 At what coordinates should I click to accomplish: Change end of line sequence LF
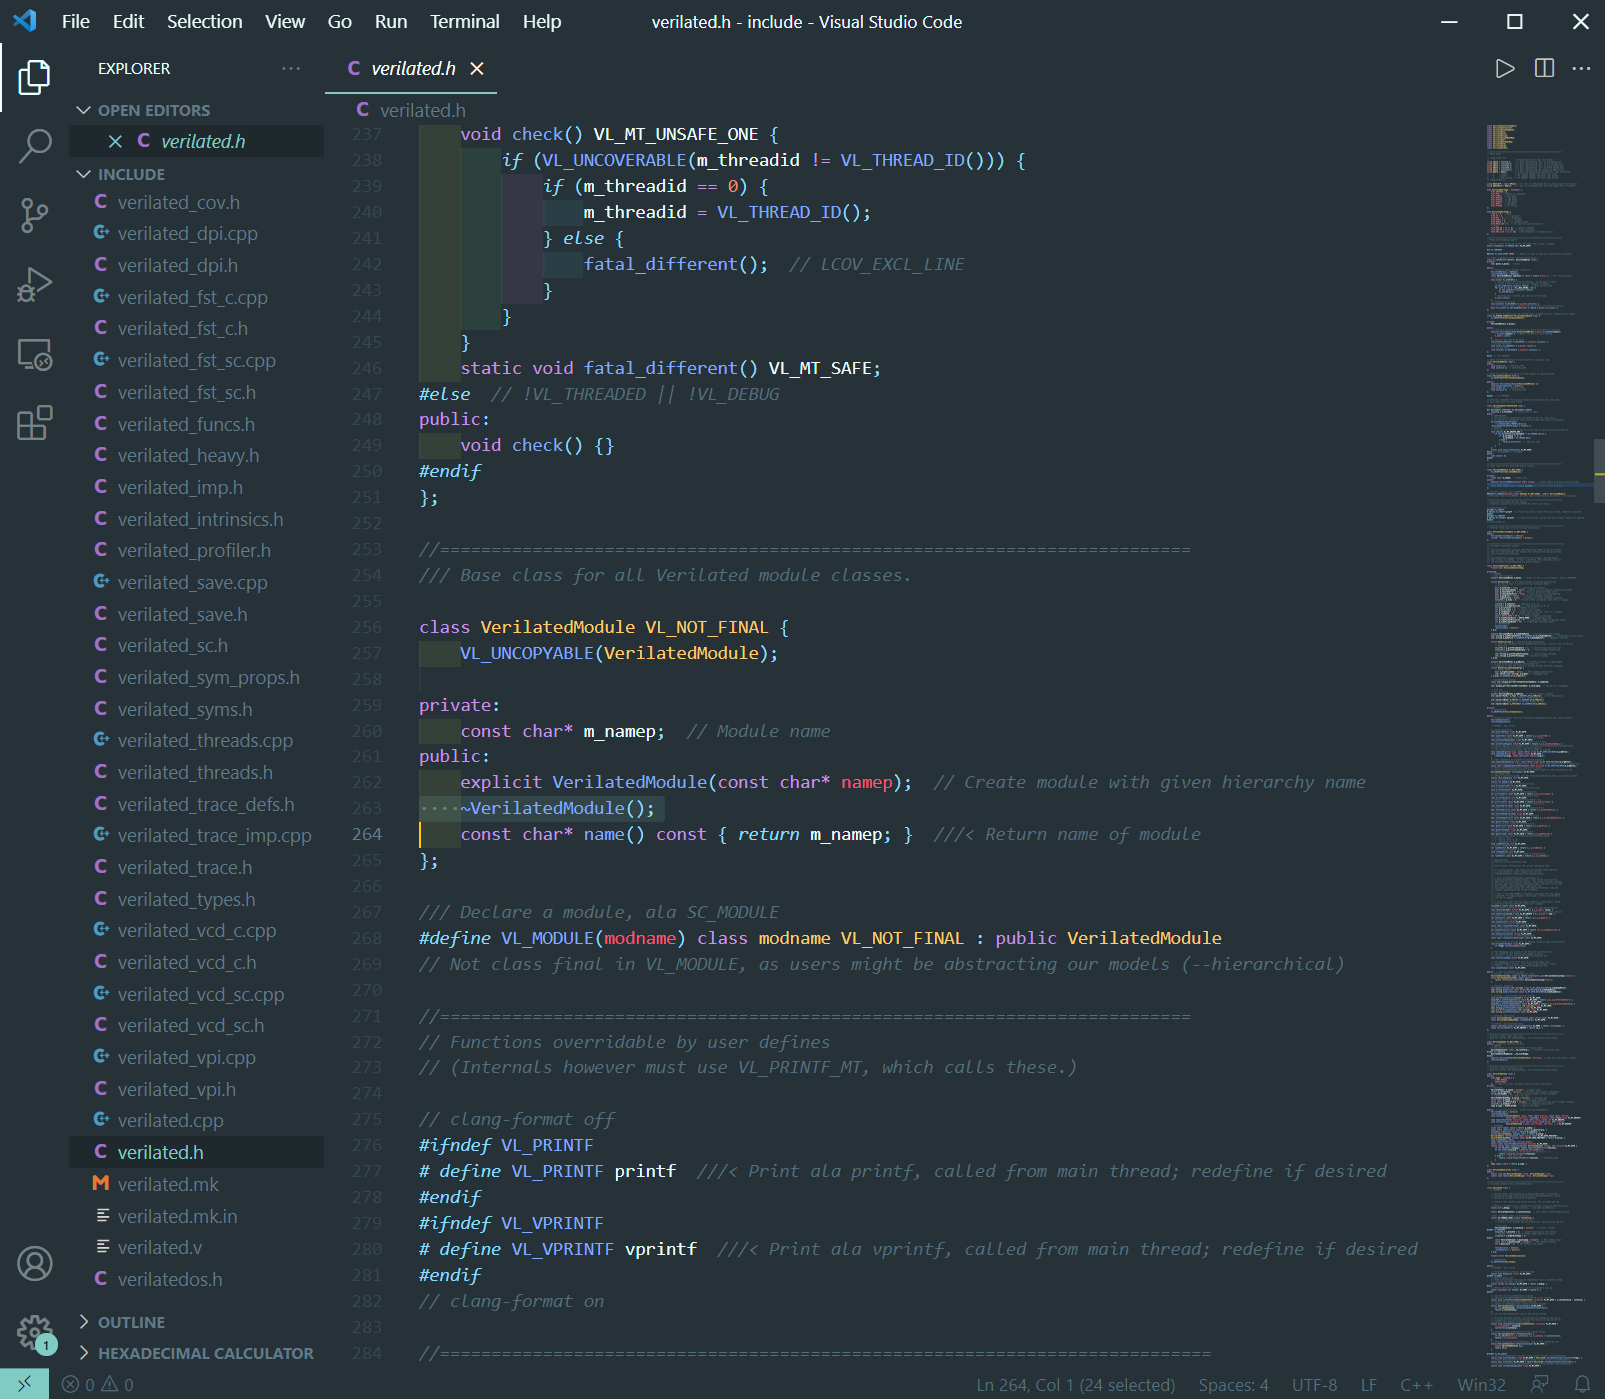1369,1384
